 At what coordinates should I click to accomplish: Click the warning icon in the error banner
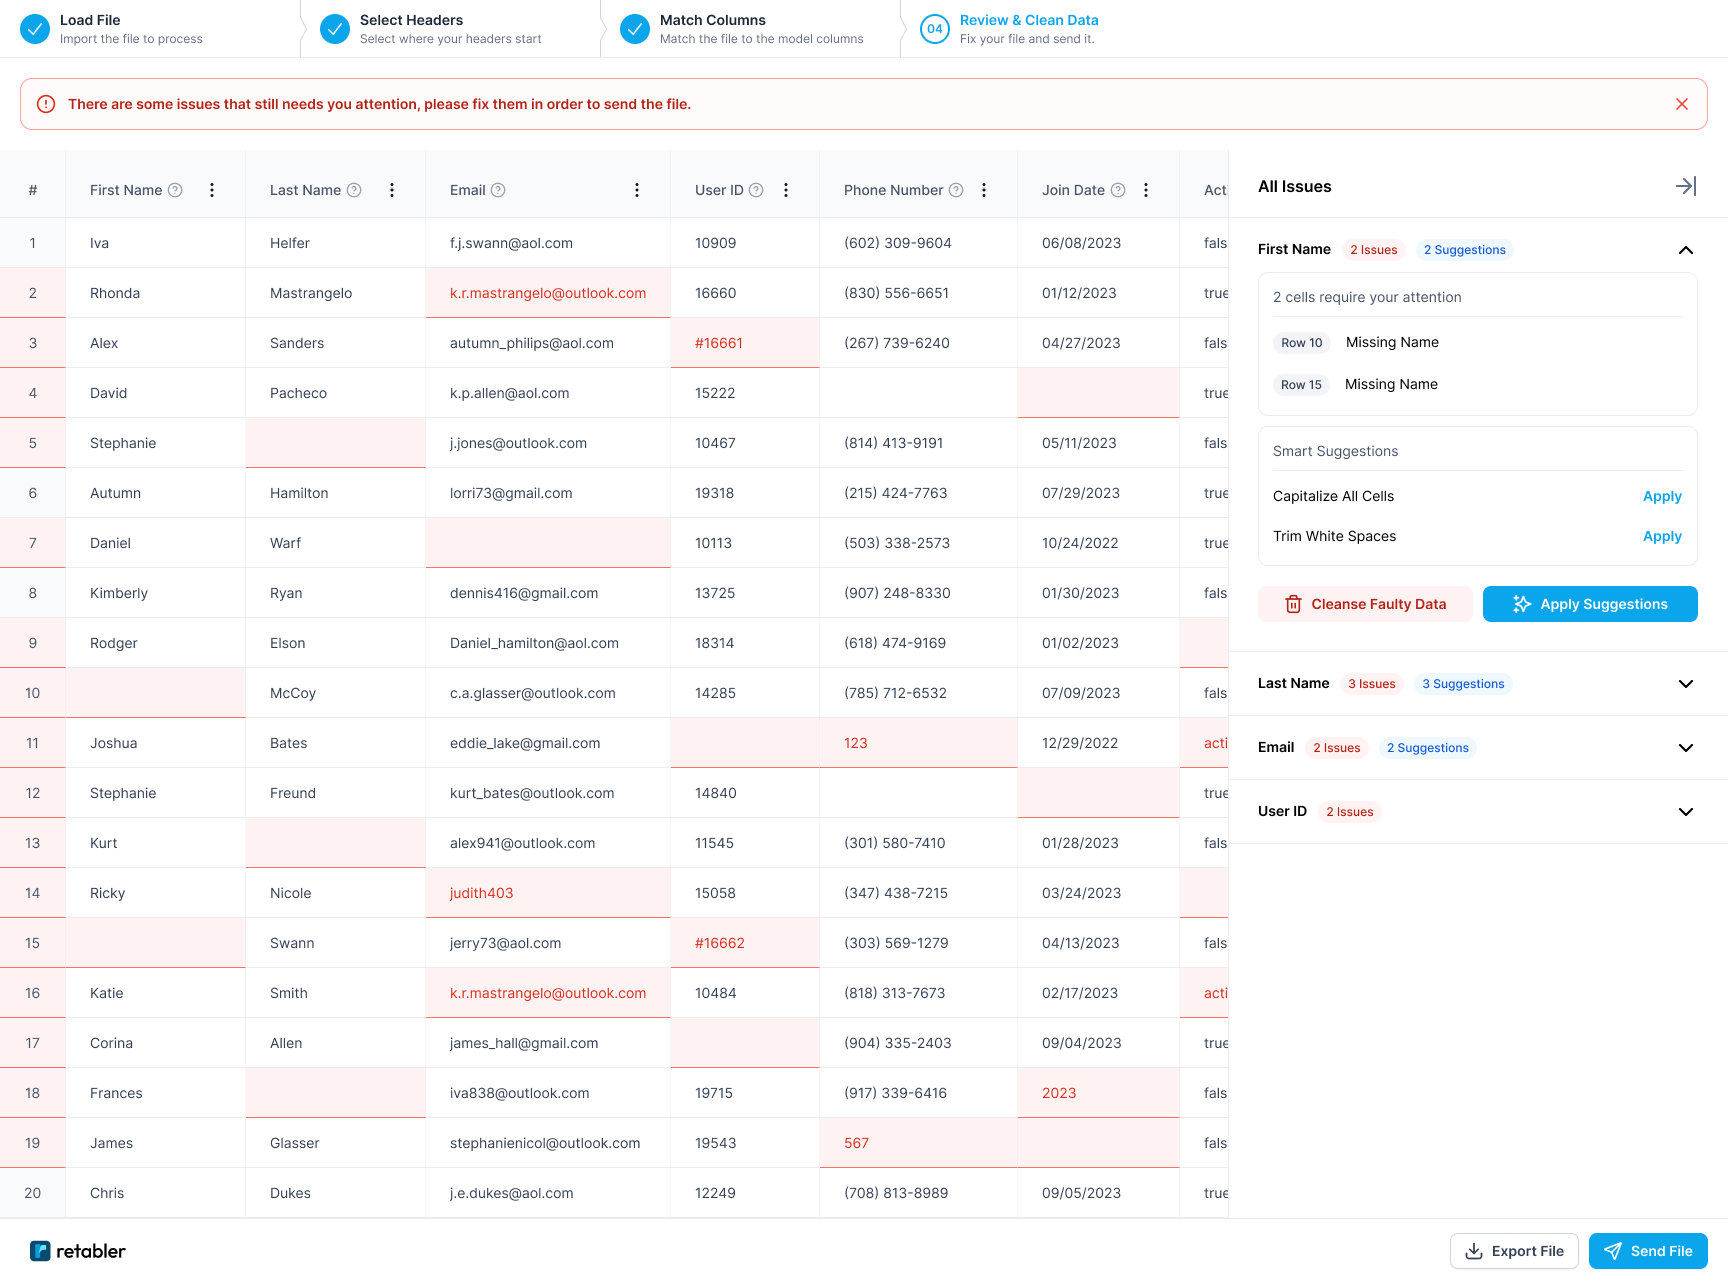[46, 104]
